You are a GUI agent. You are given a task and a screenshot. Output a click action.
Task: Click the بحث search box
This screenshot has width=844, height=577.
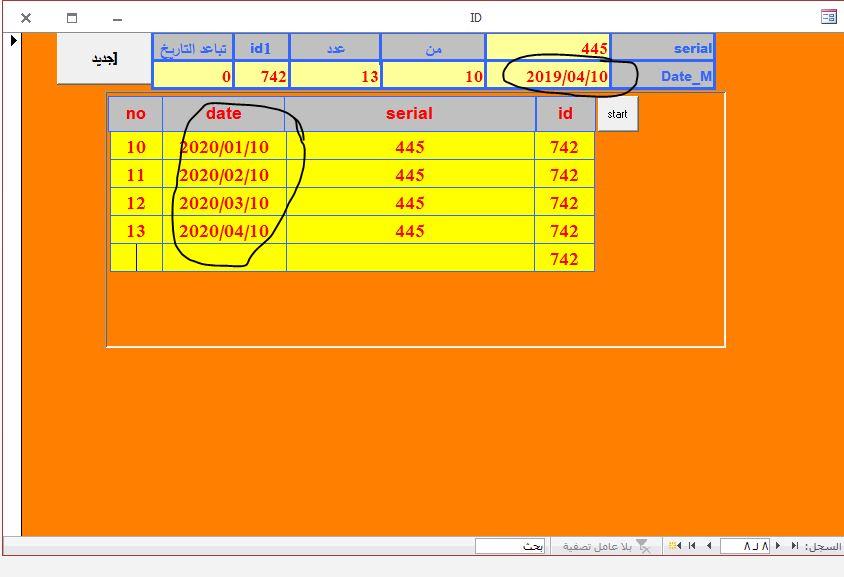[509, 546]
